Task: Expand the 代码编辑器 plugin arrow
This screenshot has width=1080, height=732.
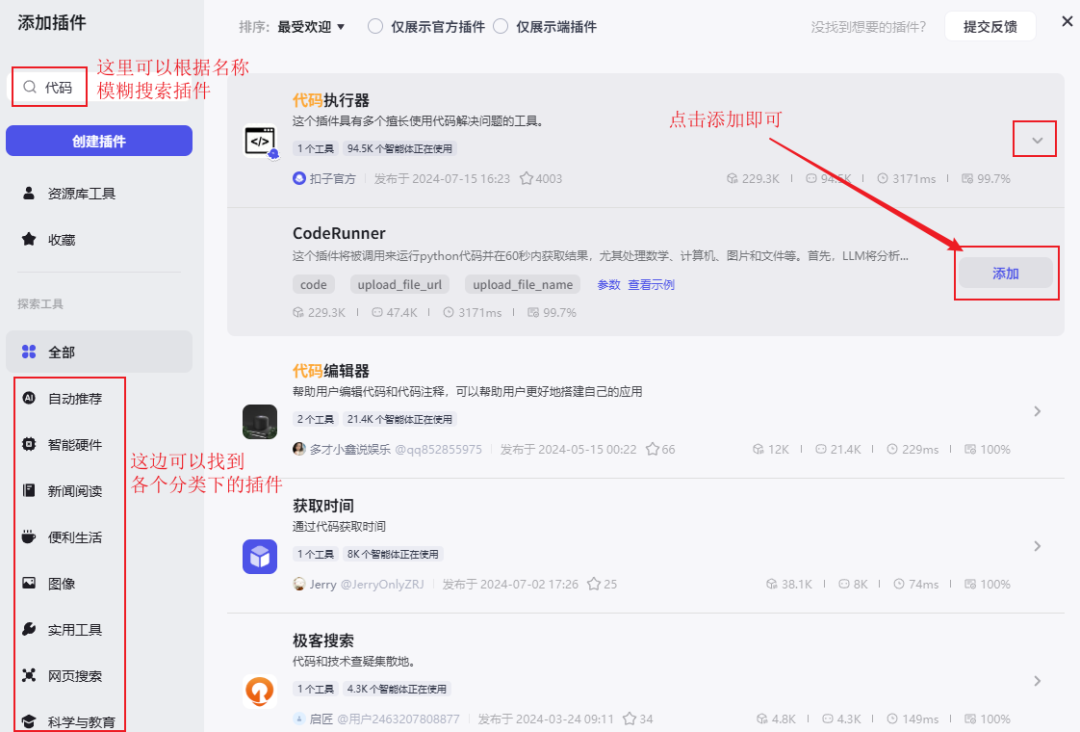Action: (1037, 411)
